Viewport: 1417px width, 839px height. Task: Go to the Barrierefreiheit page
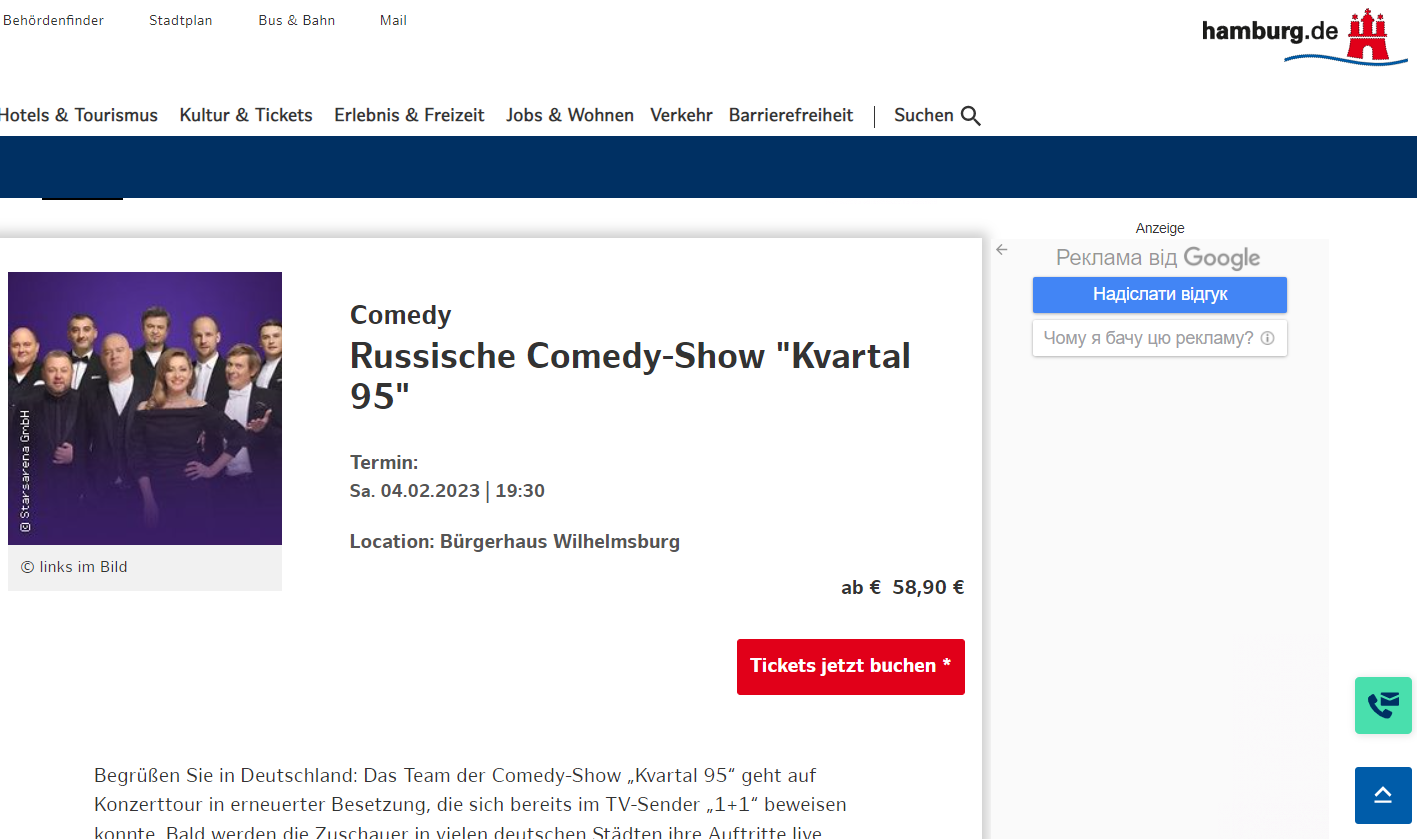[x=790, y=115]
